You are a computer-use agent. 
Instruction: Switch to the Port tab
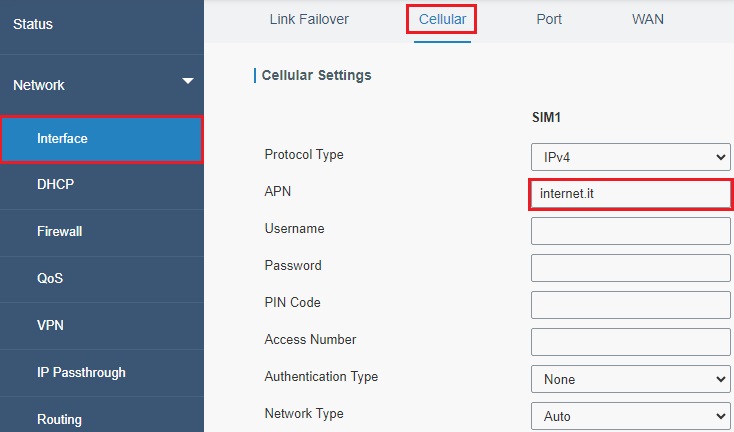pos(549,19)
